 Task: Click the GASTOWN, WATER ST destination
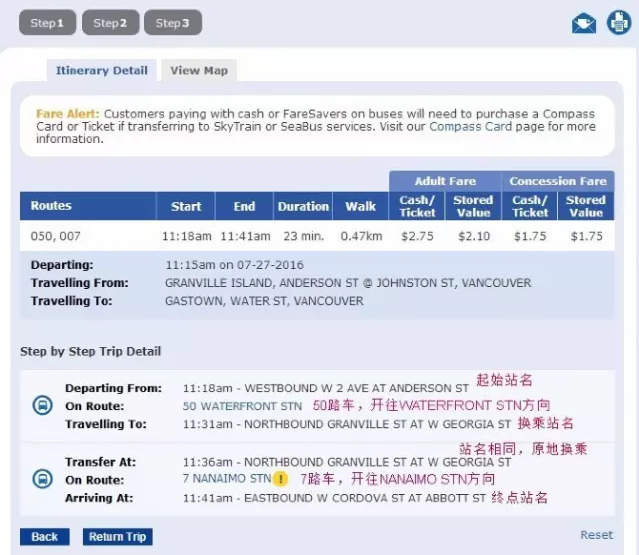pyautogui.click(x=264, y=301)
